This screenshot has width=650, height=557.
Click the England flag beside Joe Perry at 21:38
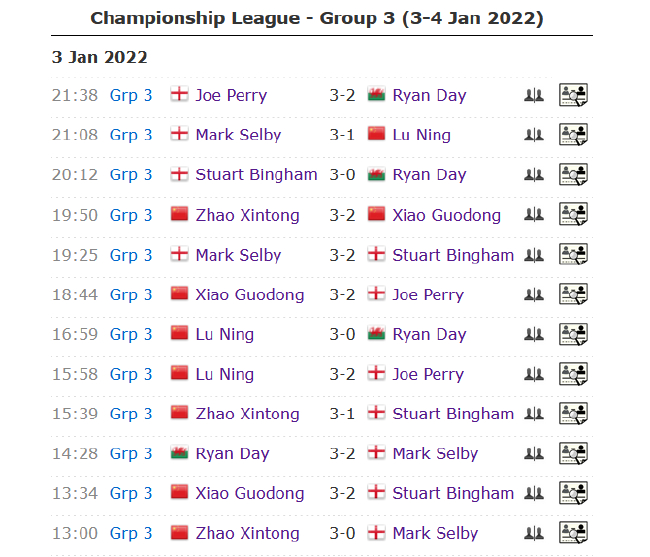tap(180, 95)
